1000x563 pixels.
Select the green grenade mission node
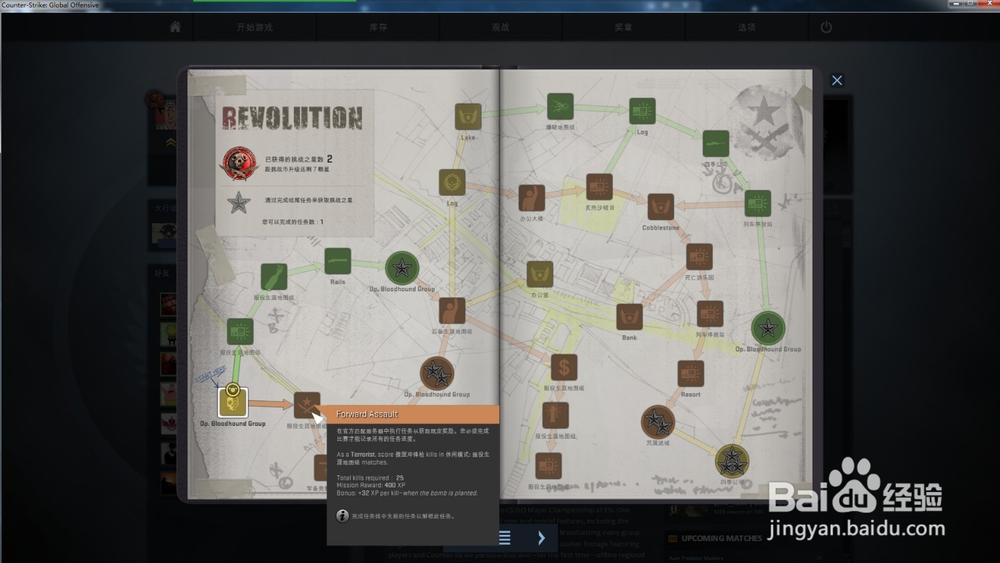click(274, 277)
